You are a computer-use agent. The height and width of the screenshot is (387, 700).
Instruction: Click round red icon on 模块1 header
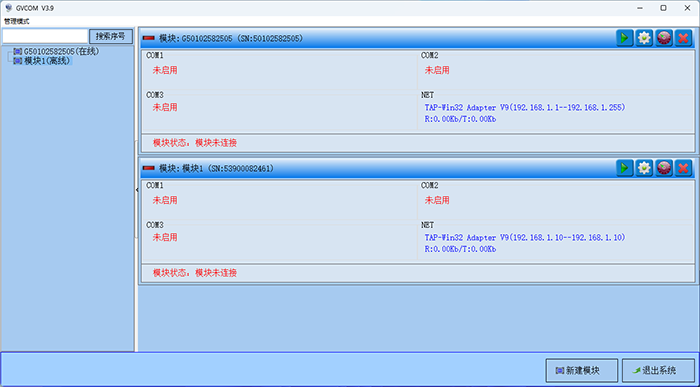pyautogui.click(x=664, y=168)
